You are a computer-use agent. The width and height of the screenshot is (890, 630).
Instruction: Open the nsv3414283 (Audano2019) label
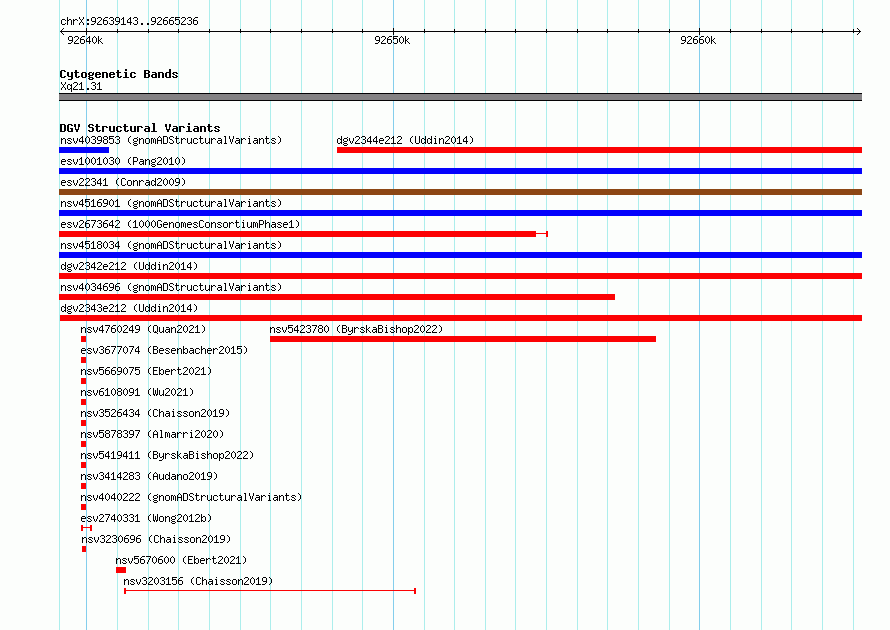tap(149, 476)
